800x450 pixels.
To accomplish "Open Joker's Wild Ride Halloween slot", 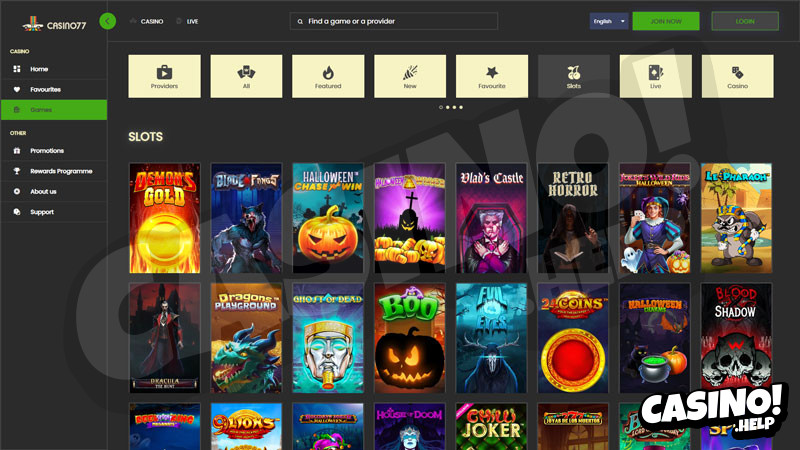I will tap(655, 218).
